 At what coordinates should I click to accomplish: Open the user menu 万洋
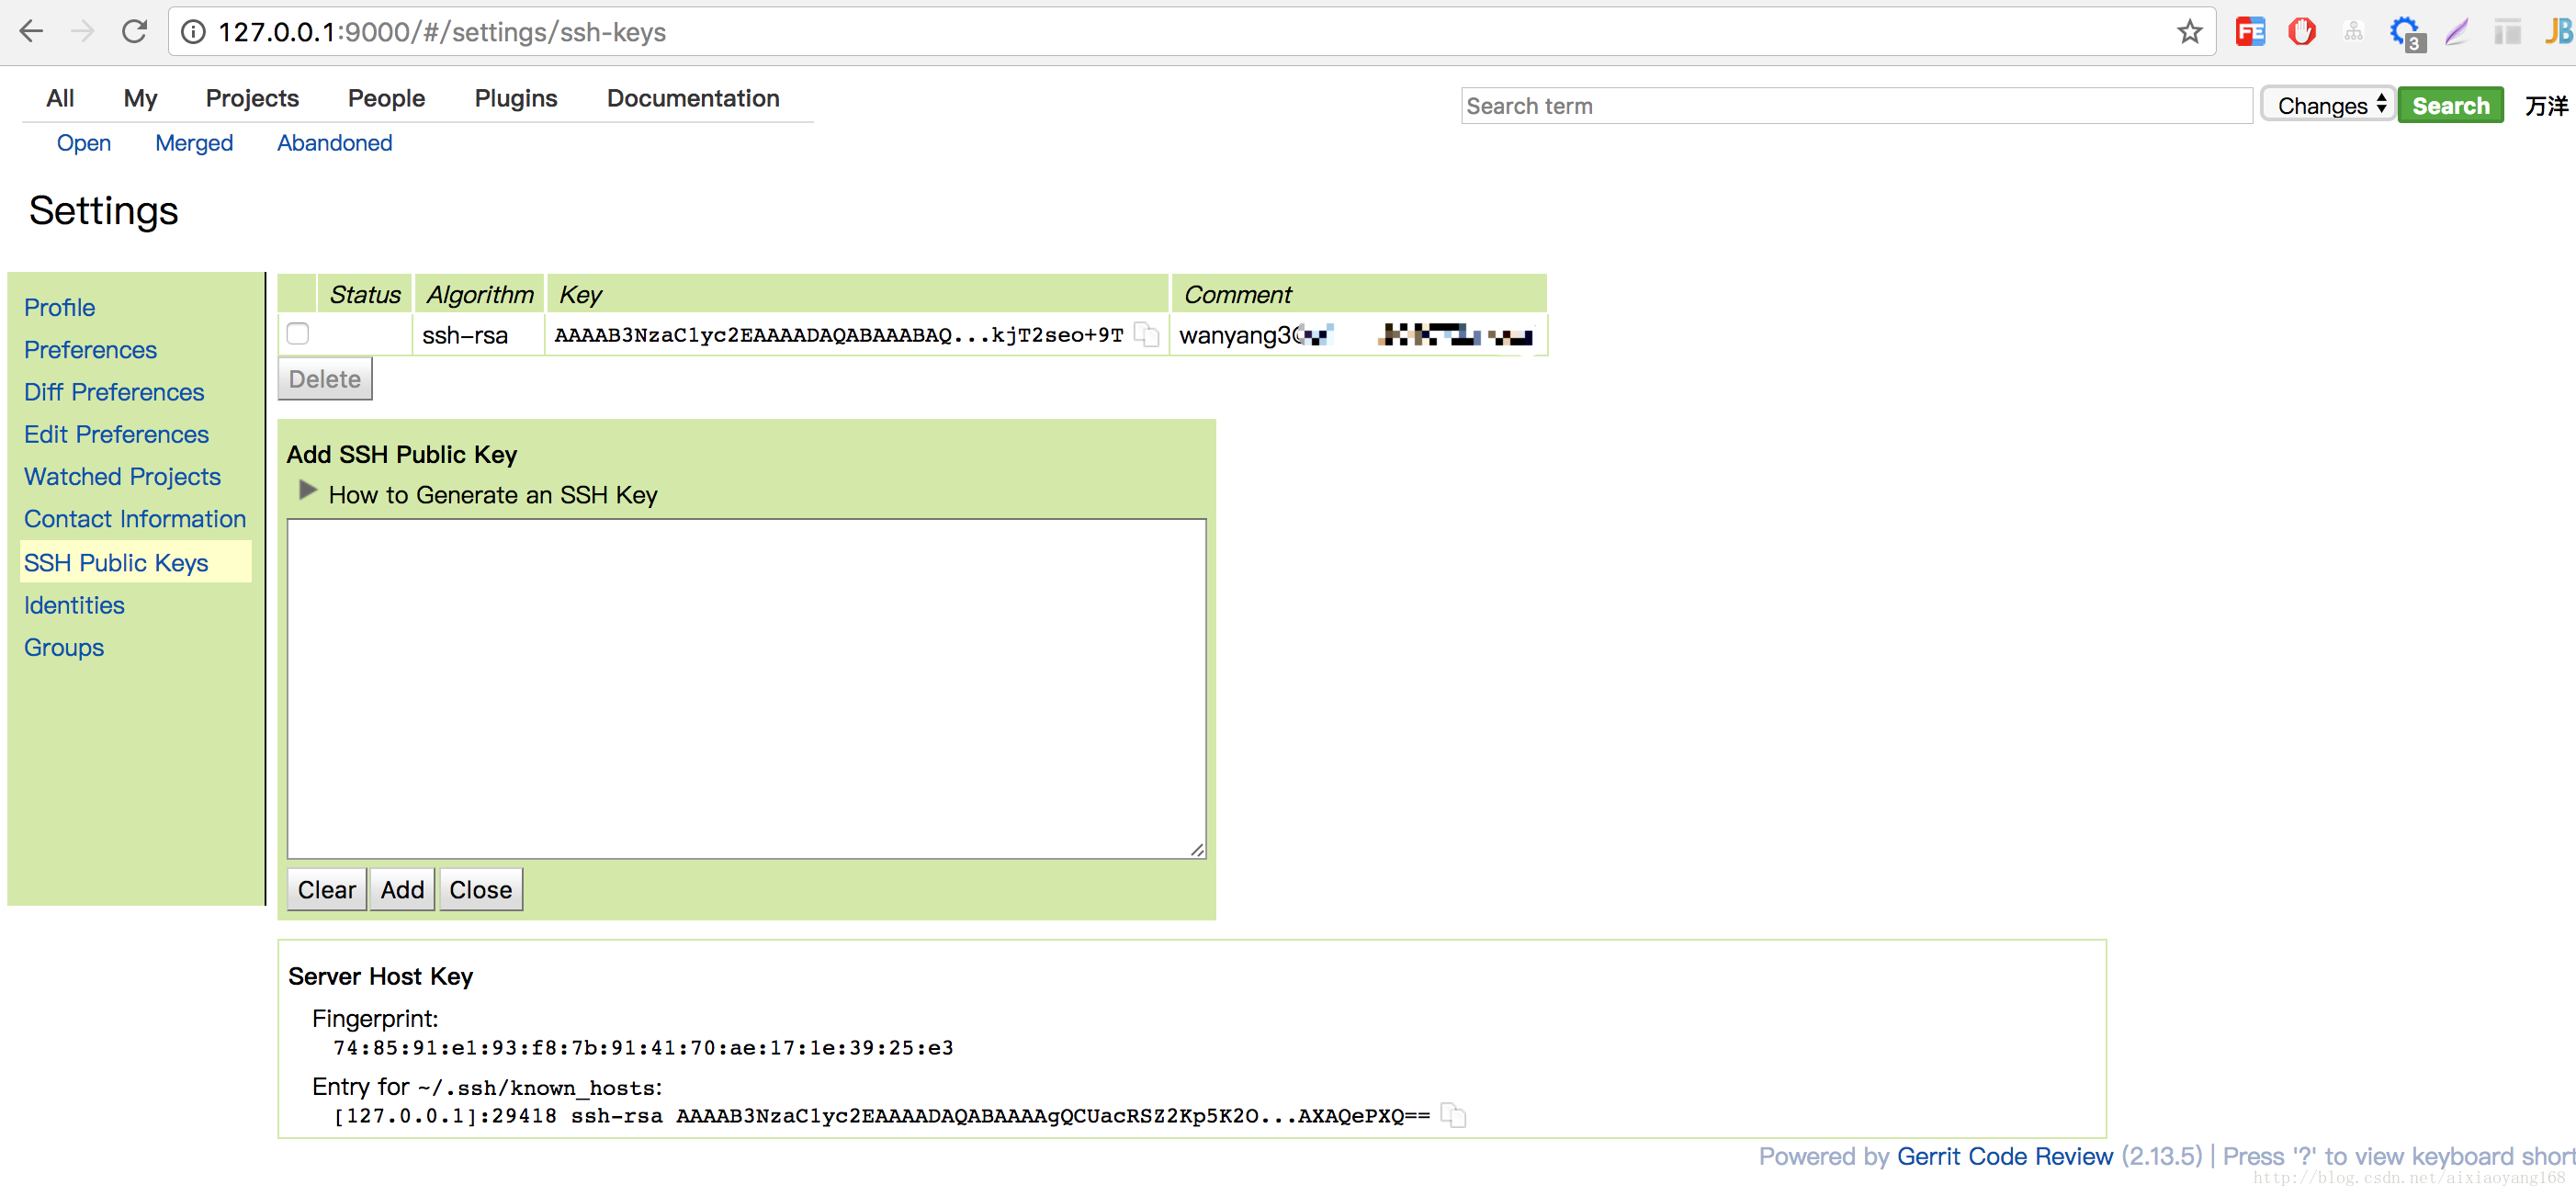coord(2545,106)
